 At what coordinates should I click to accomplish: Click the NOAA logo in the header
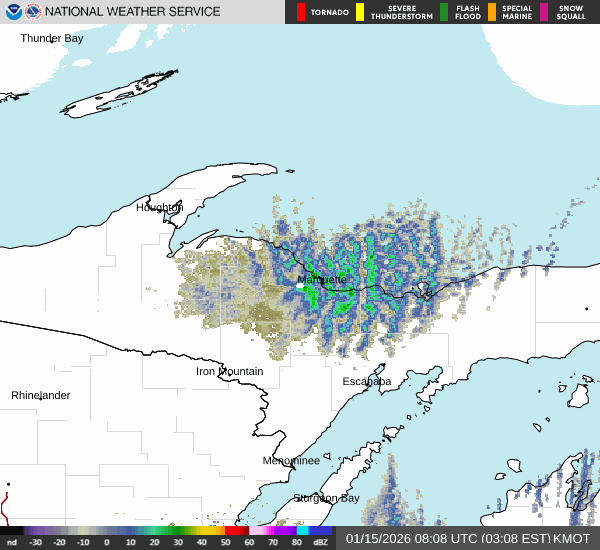click(12, 12)
